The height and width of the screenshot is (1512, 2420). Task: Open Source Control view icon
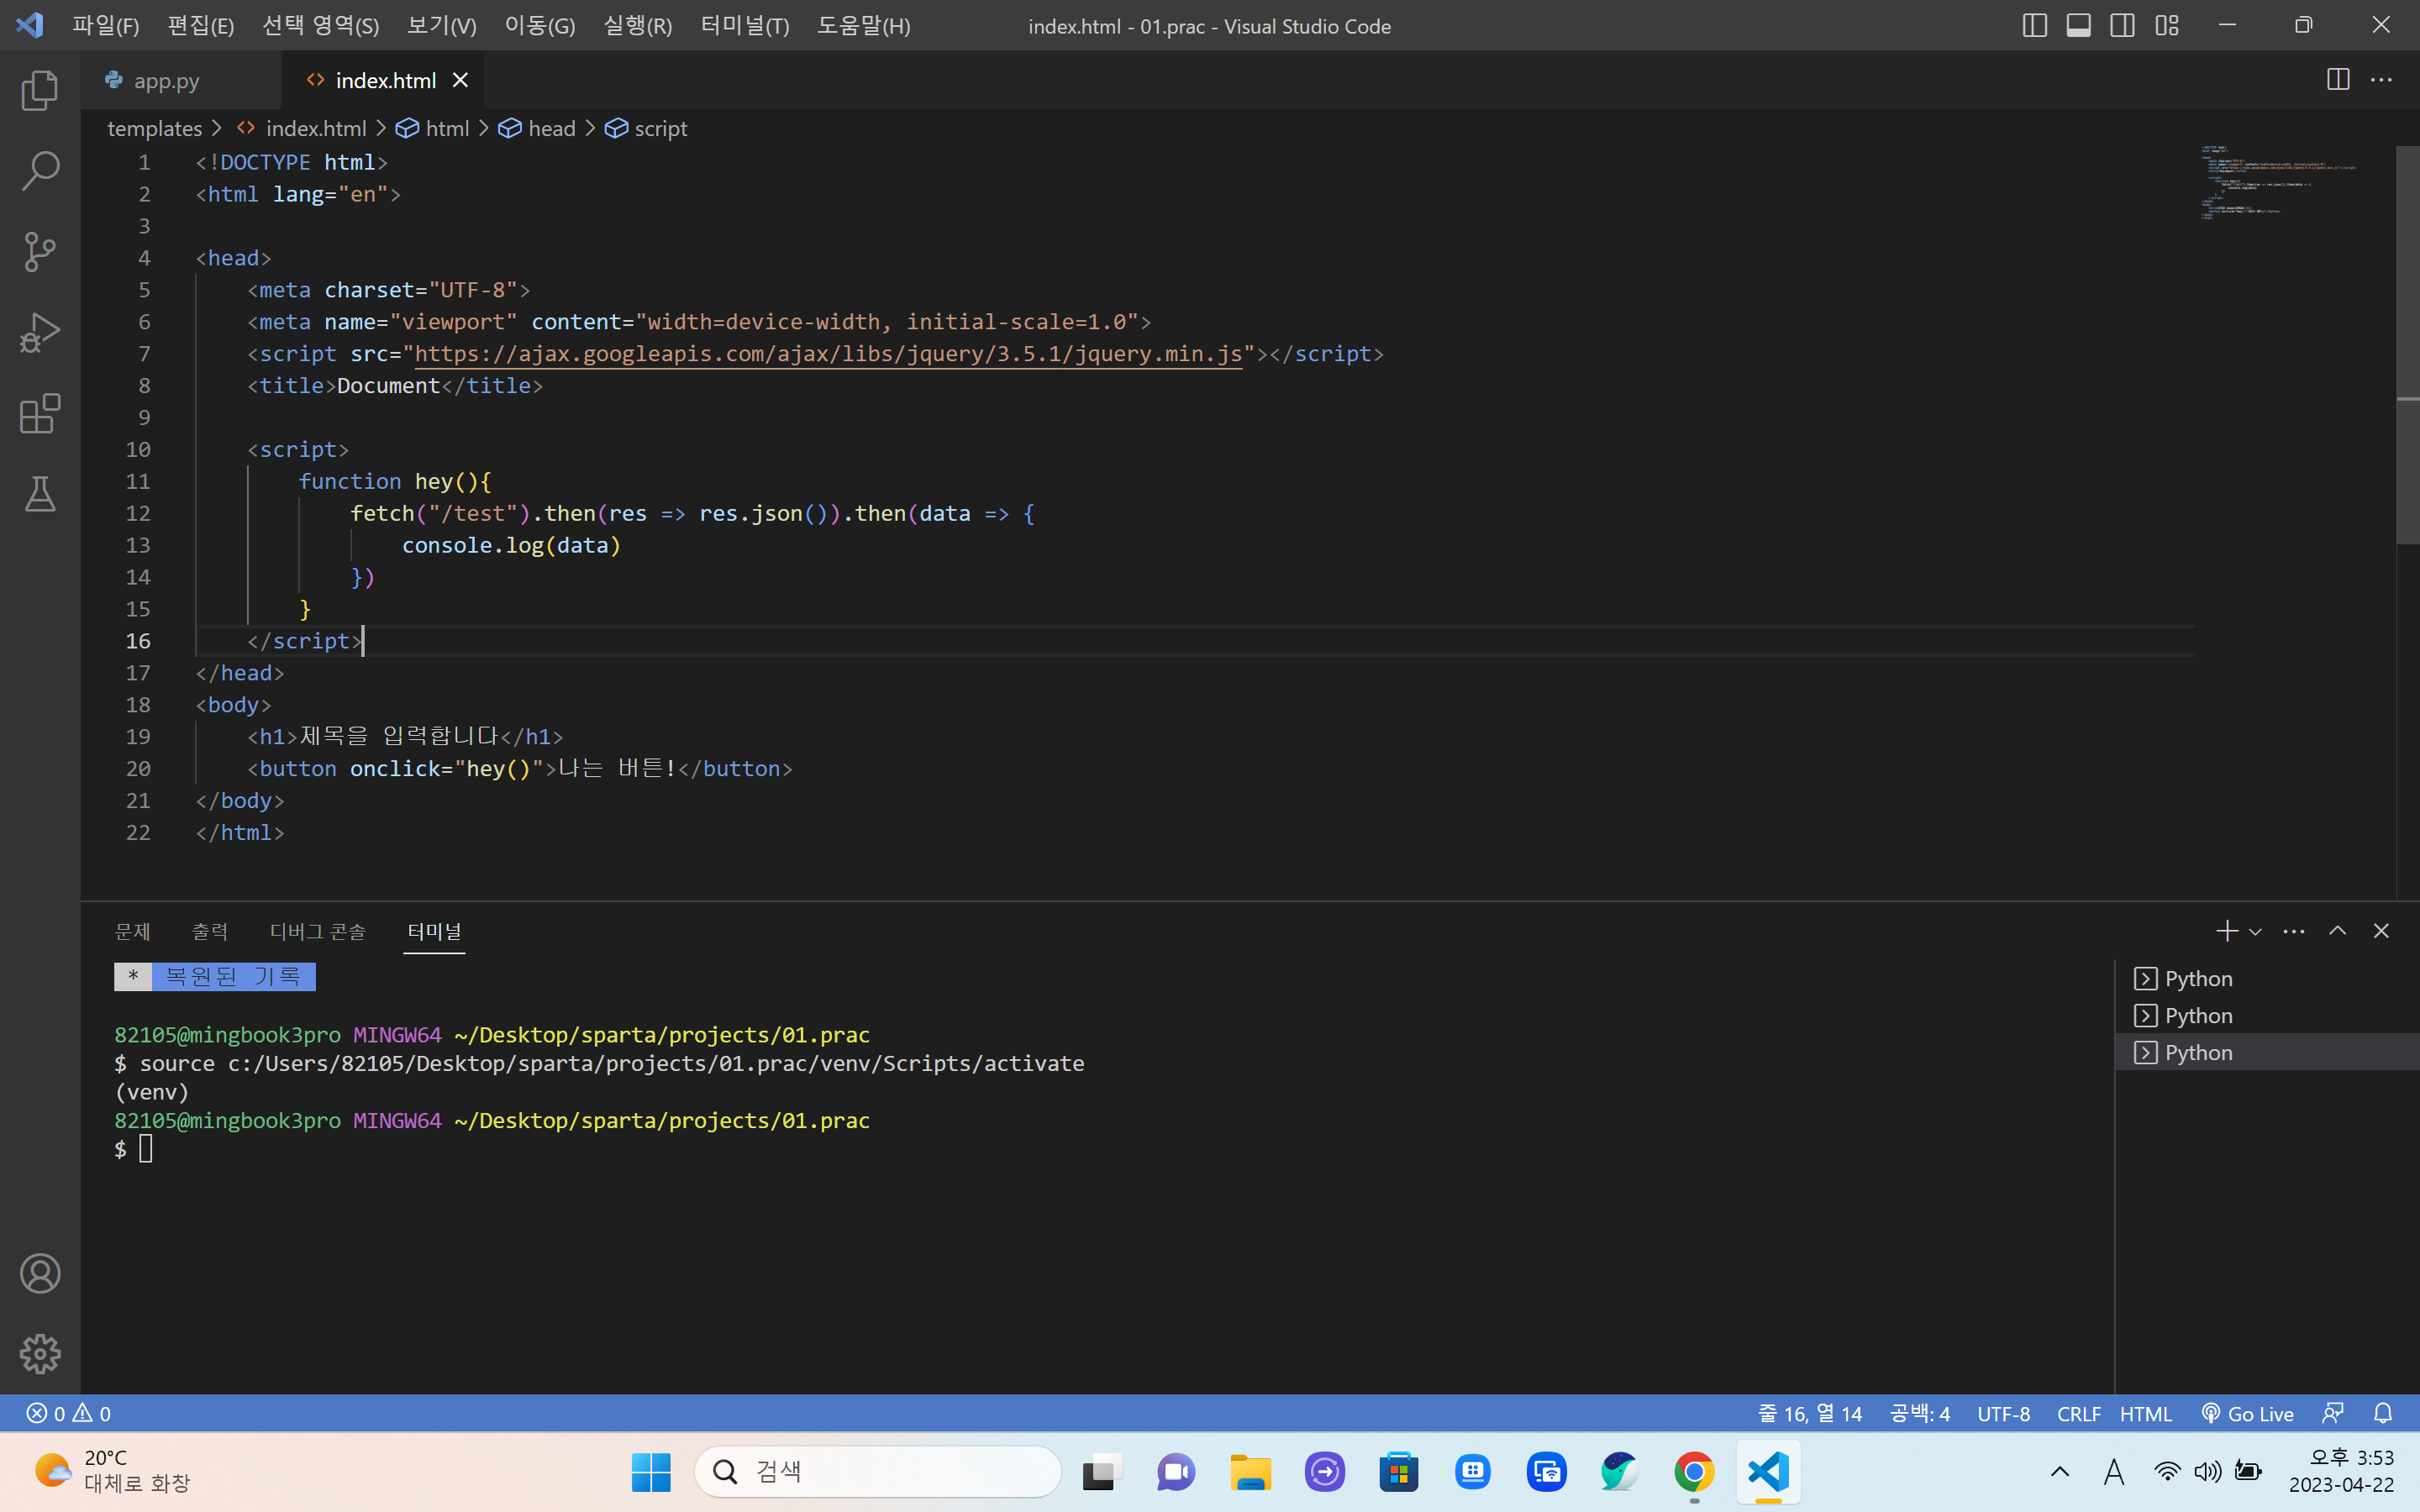click(x=40, y=252)
